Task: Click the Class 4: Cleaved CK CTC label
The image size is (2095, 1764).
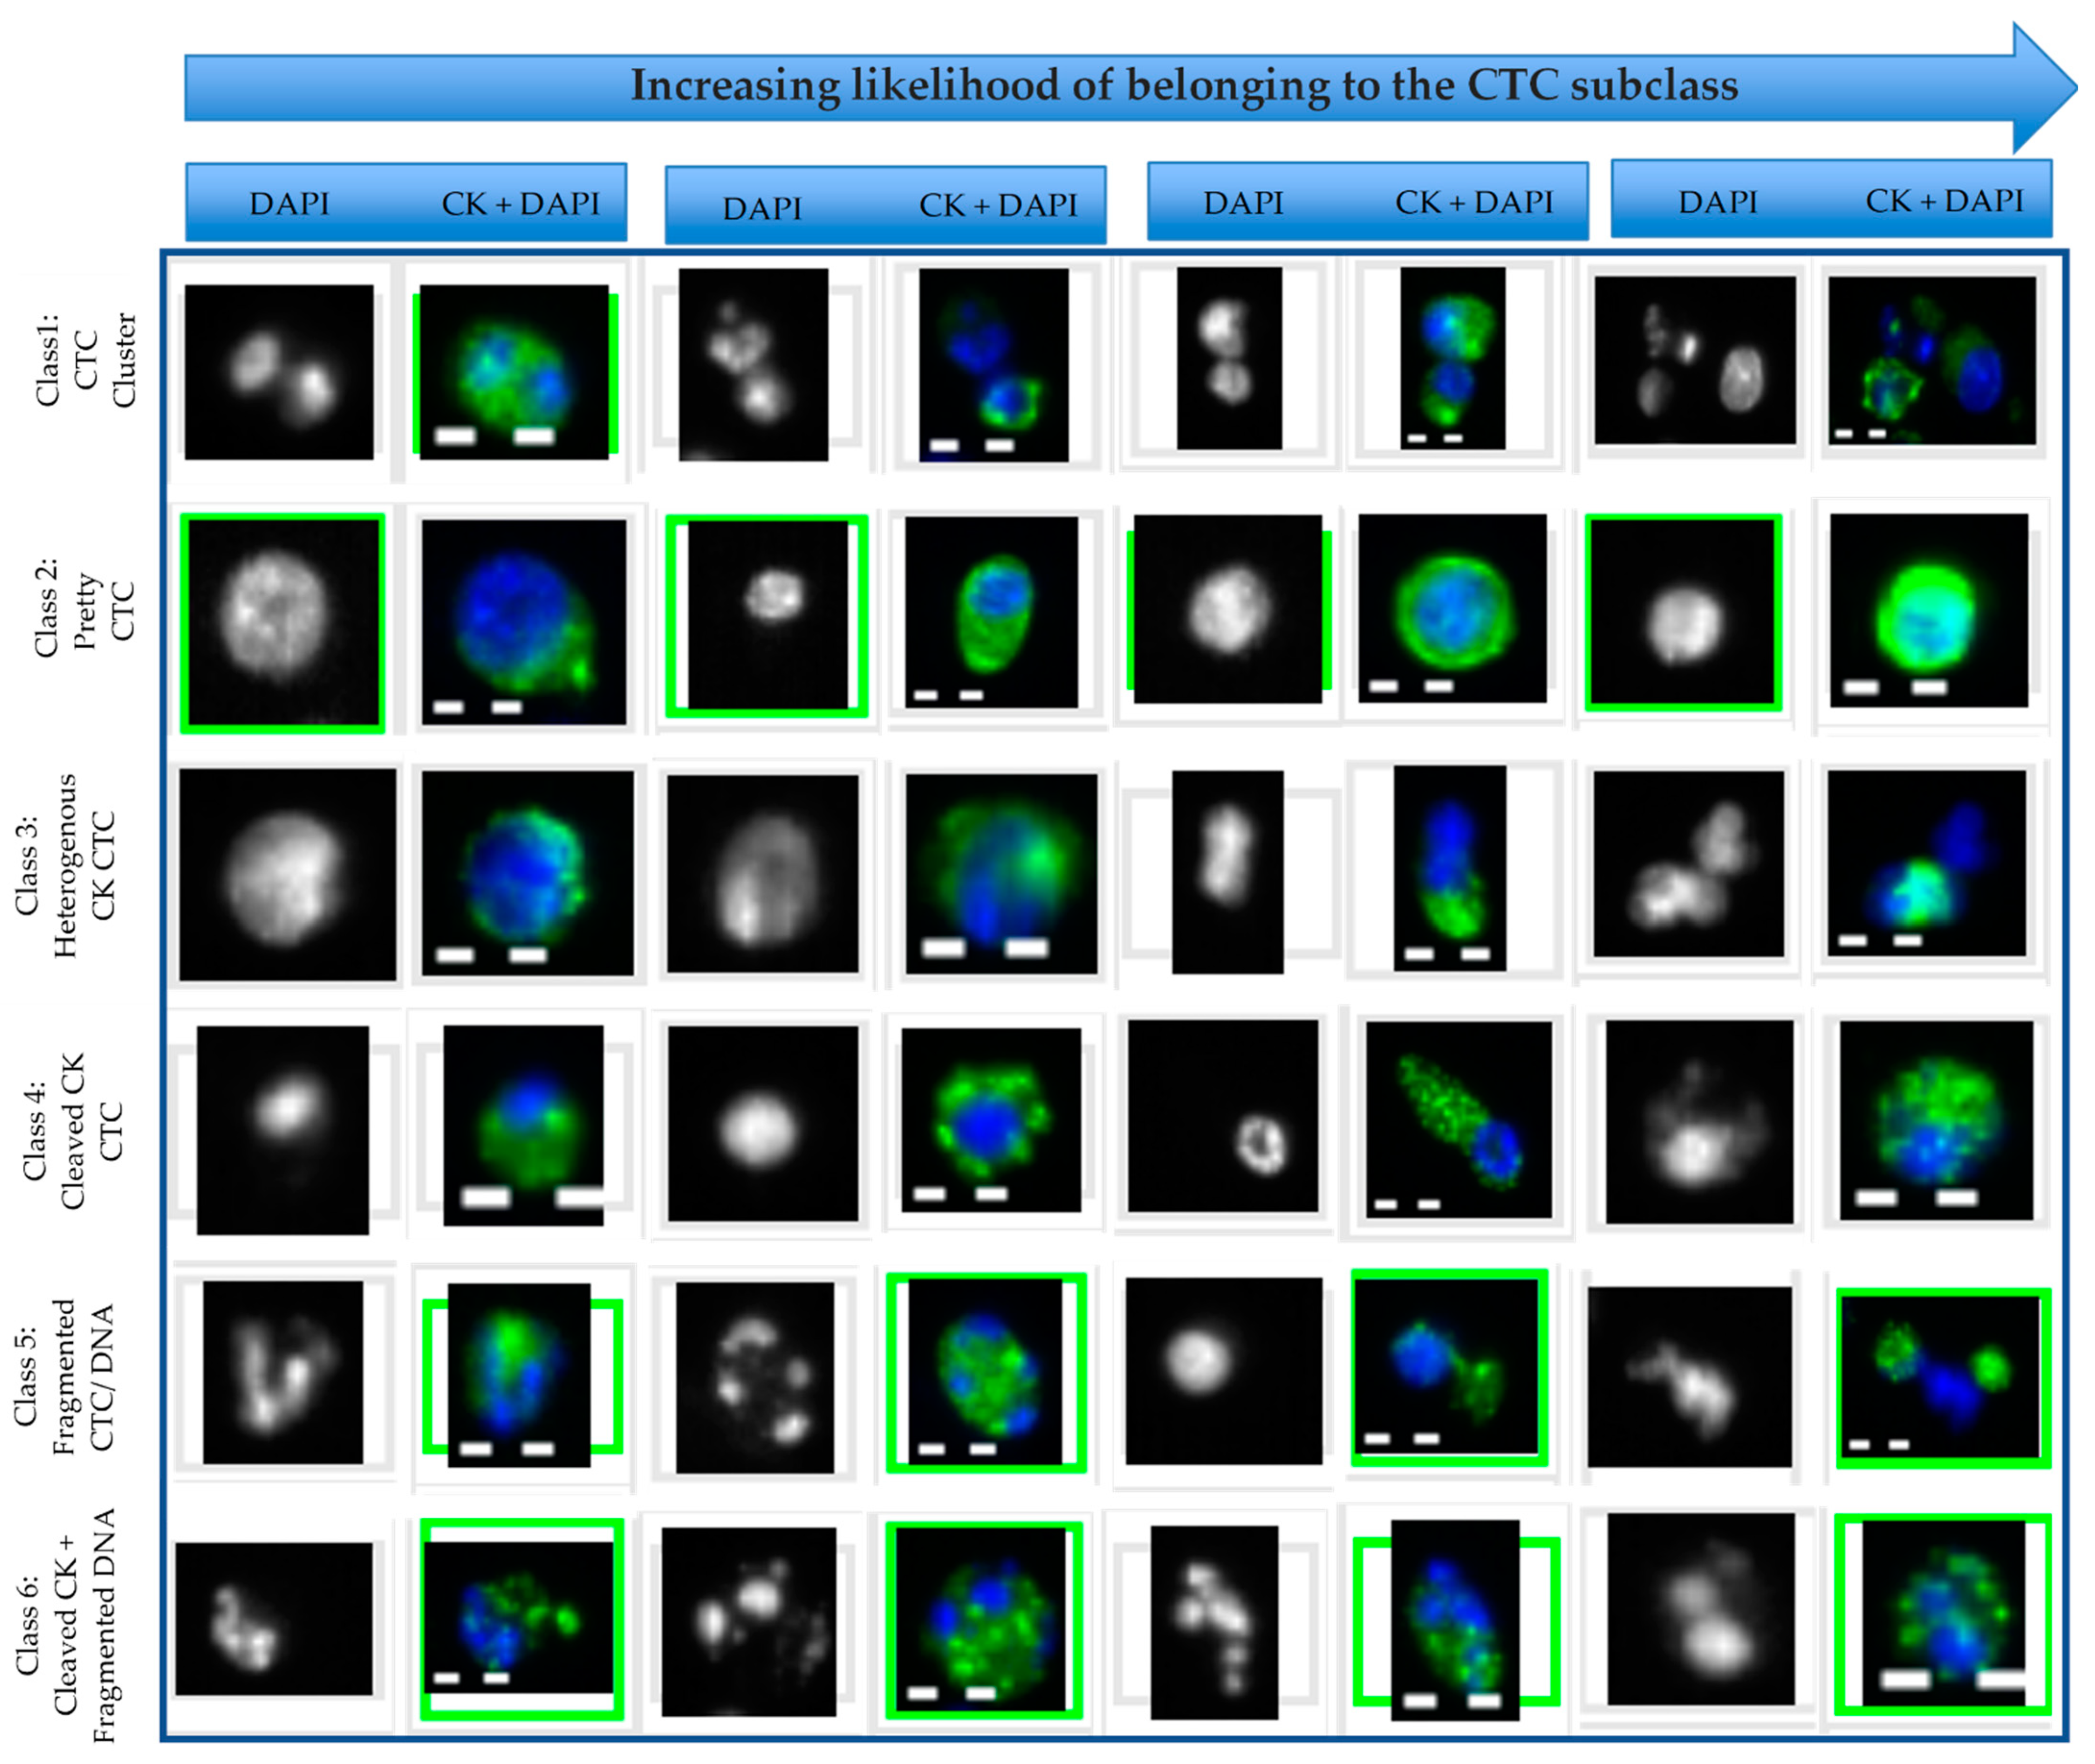Action: 71,1130
